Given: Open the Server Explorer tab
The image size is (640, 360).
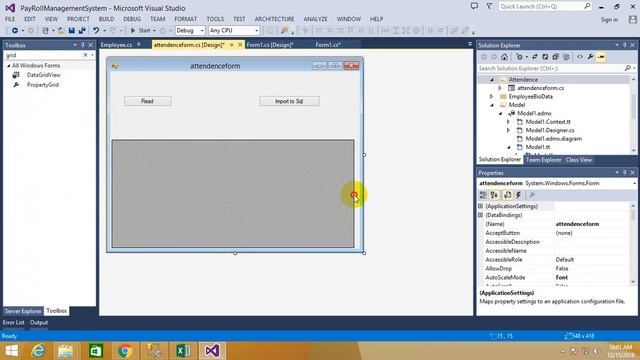Looking at the screenshot, I should coord(23,311).
